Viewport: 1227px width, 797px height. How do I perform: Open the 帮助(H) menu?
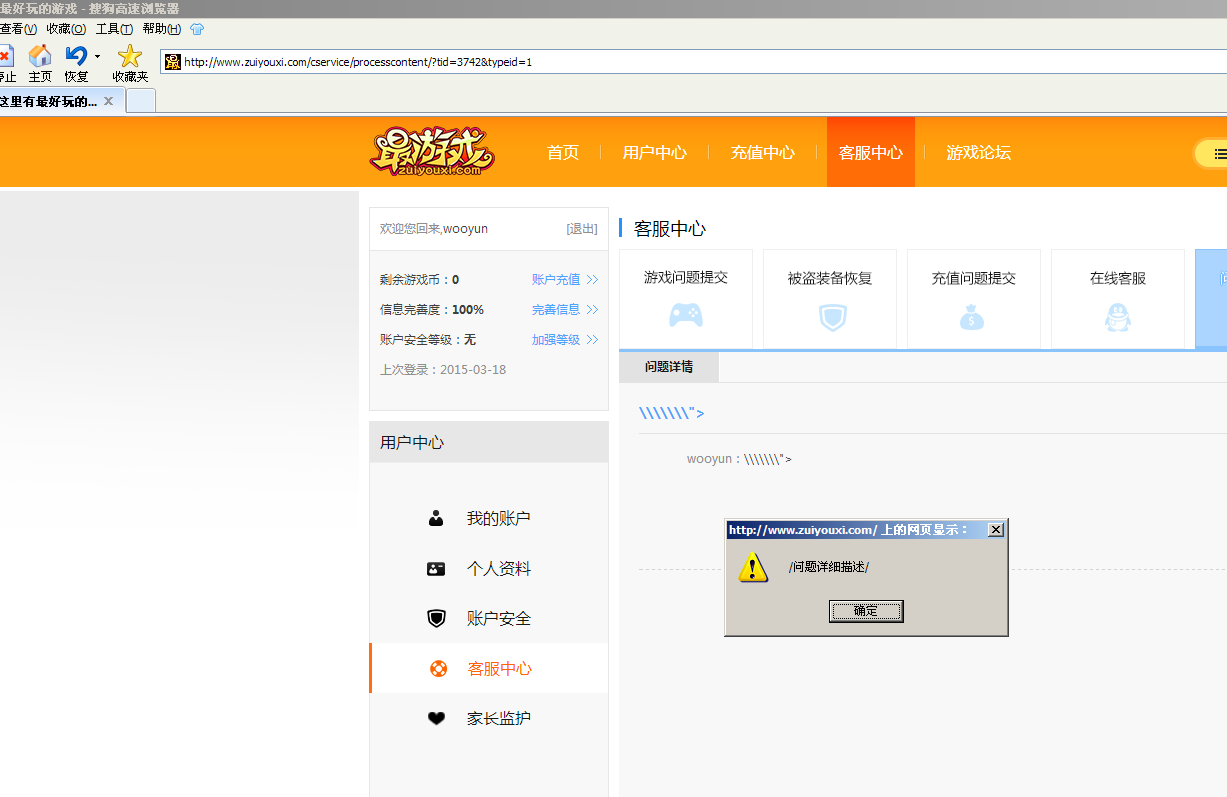(x=162, y=29)
